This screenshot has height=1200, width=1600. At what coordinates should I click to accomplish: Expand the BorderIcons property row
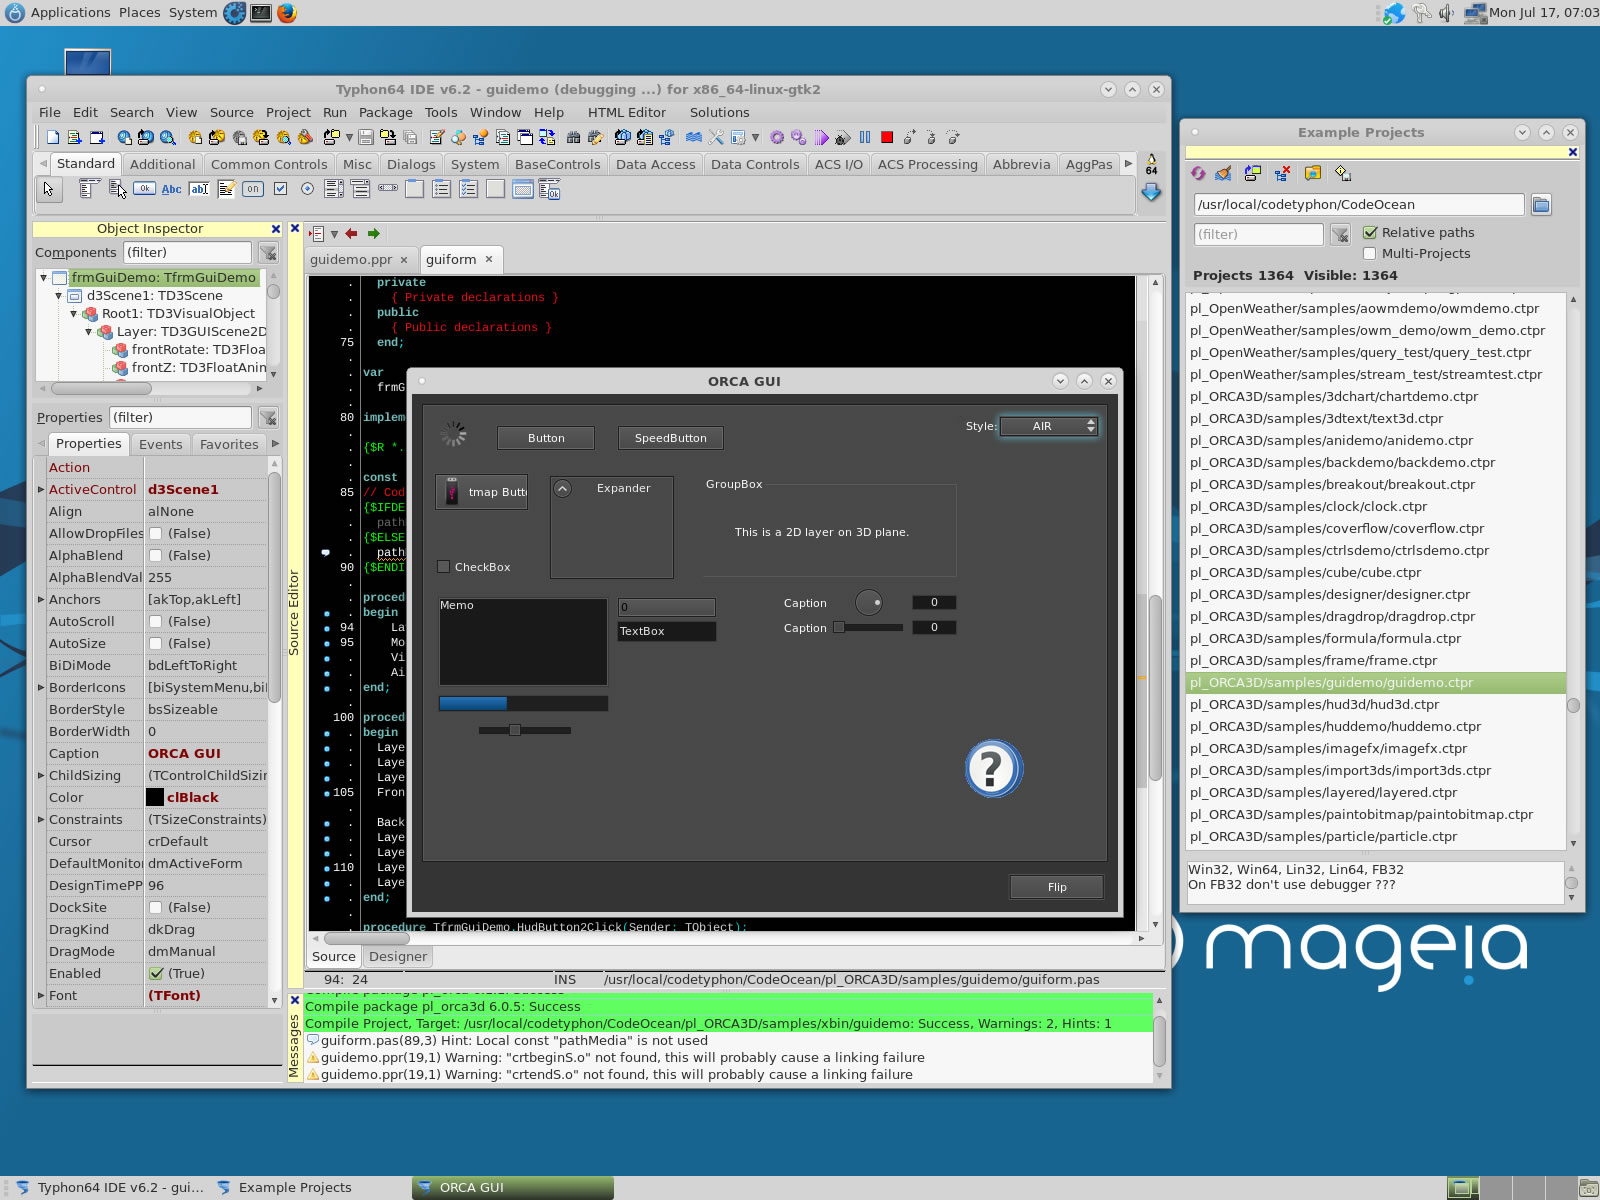pos(41,688)
